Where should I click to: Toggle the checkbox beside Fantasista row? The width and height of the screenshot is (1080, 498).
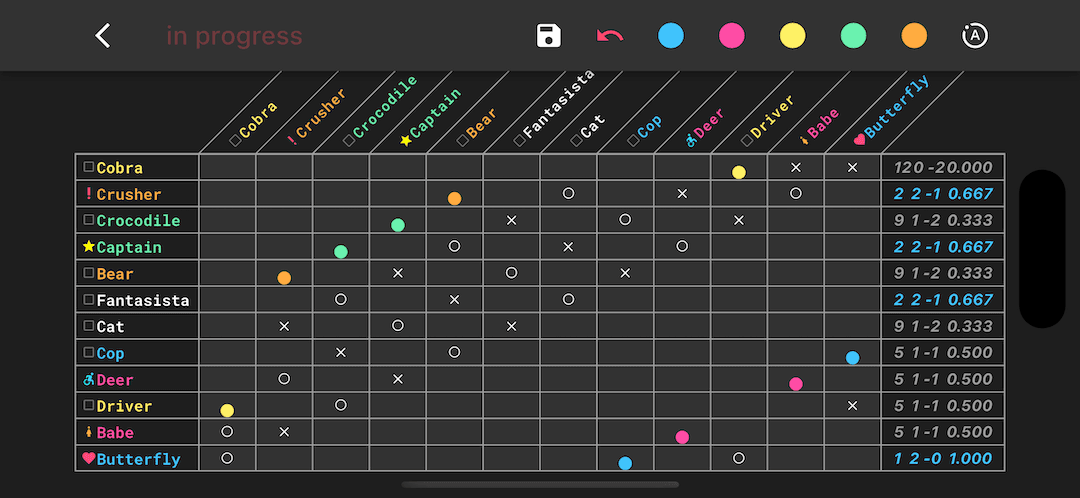point(88,300)
